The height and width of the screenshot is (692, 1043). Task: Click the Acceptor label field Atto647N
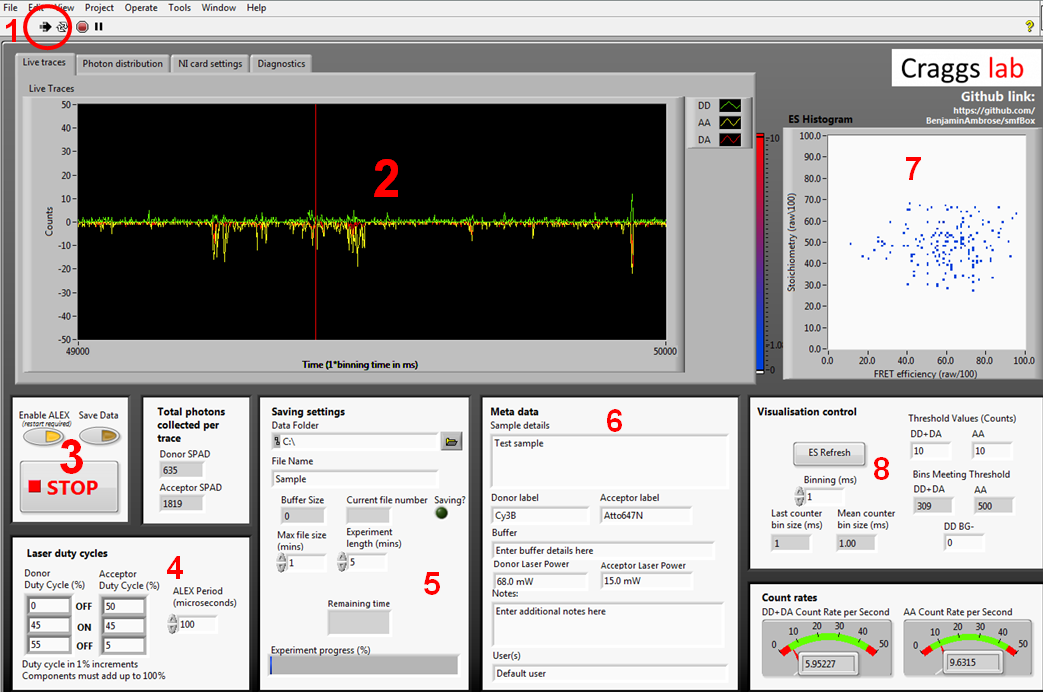[x=646, y=516]
